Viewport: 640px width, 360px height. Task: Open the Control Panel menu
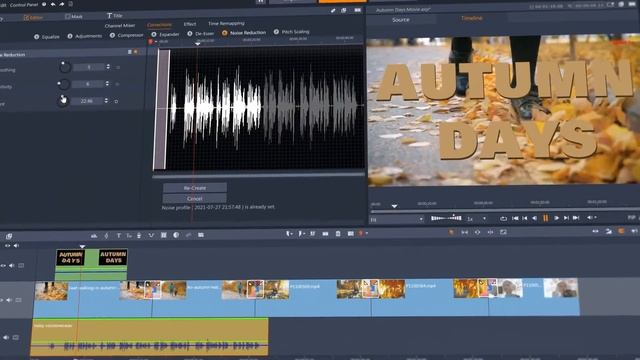coord(24,5)
